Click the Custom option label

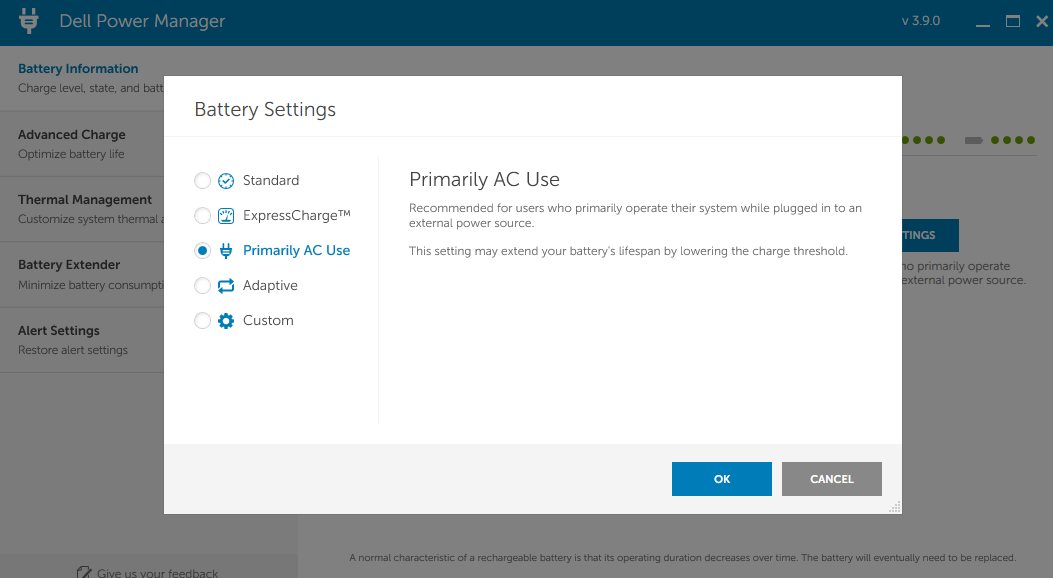point(268,320)
